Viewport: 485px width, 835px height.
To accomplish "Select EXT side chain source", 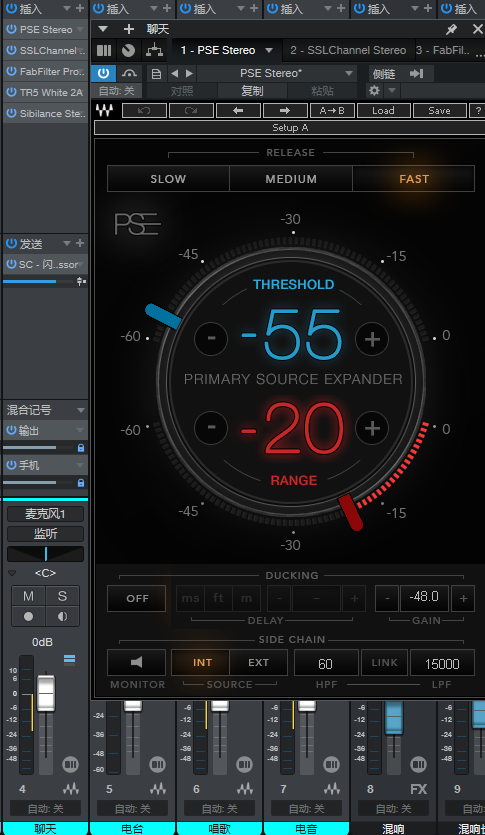I will (259, 662).
